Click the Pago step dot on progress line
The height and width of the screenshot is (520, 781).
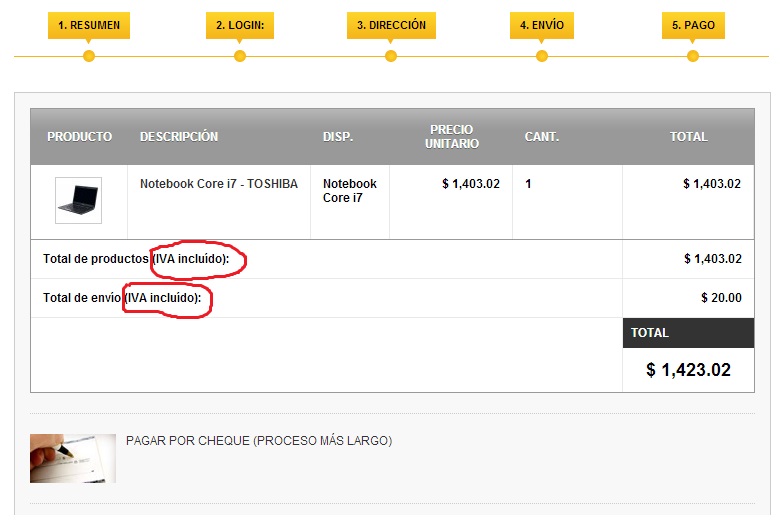pyautogui.click(x=693, y=56)
